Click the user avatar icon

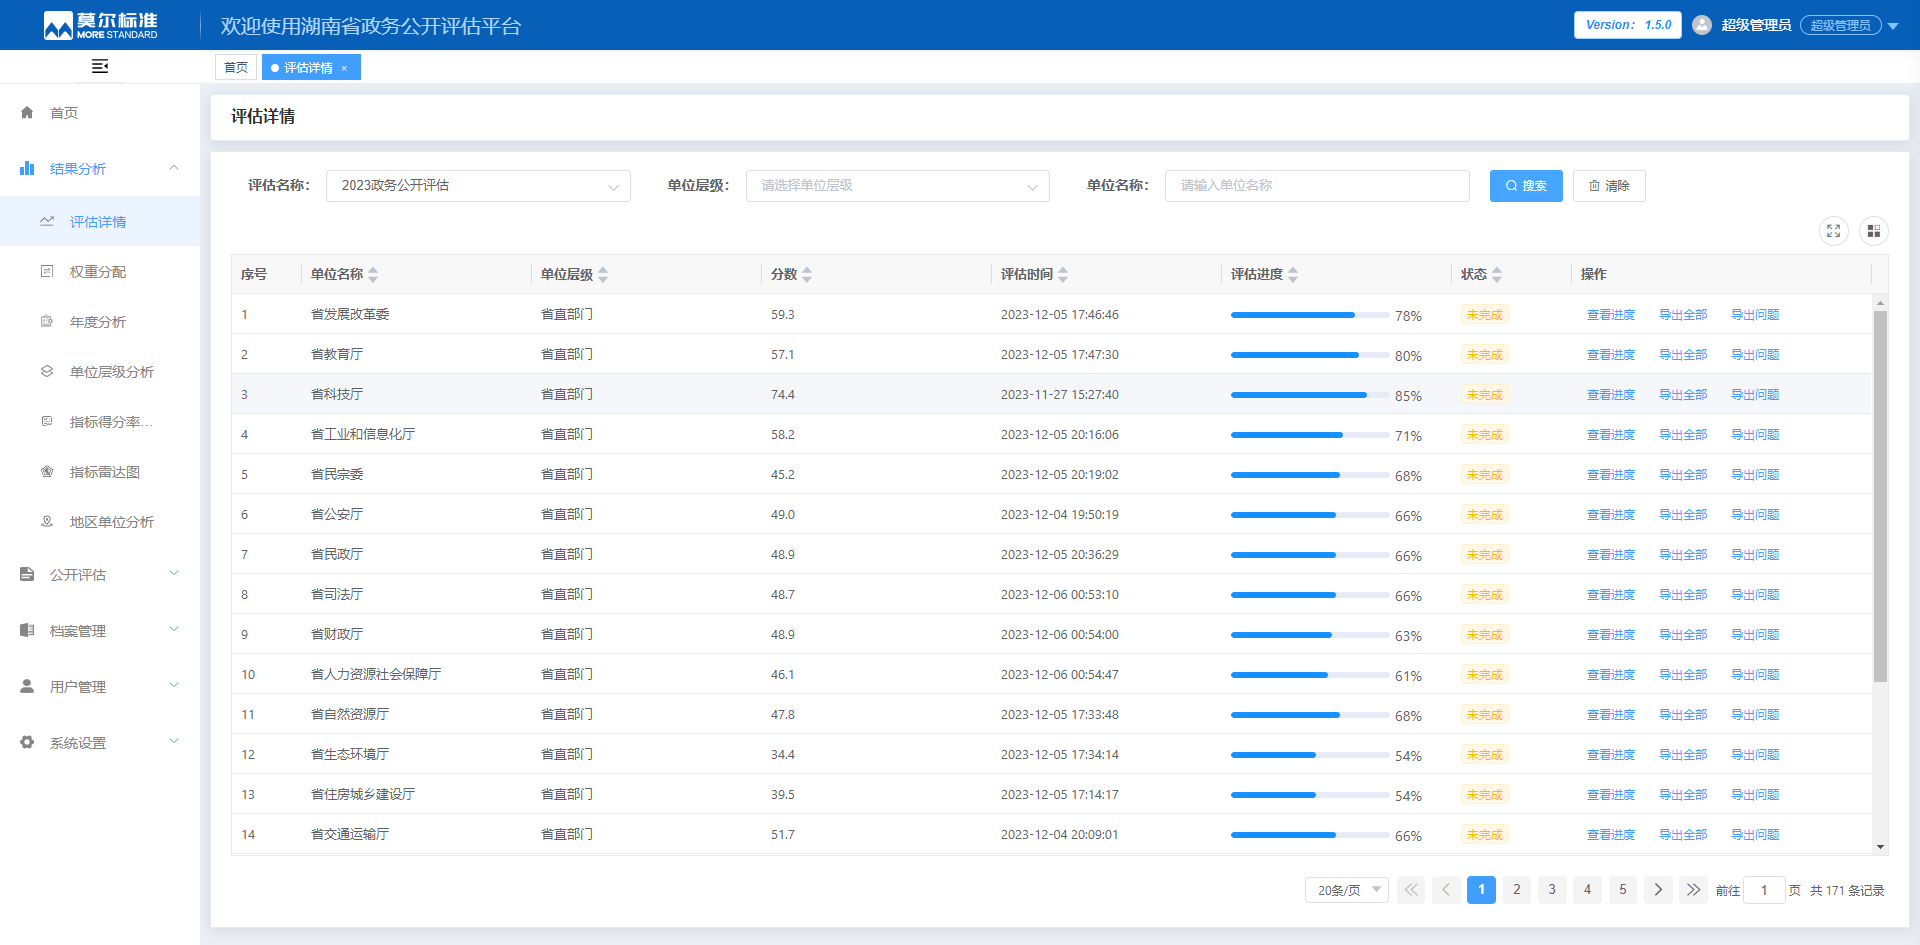click(x=1701, y=25)
